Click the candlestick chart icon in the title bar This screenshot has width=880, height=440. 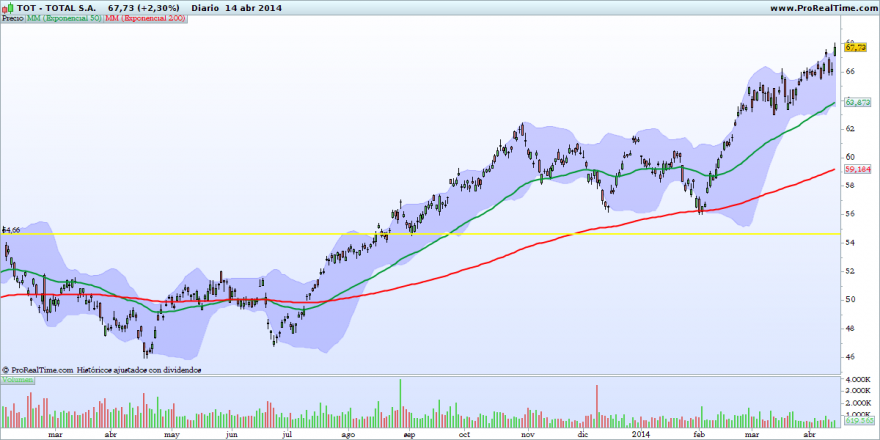point(8,8)
